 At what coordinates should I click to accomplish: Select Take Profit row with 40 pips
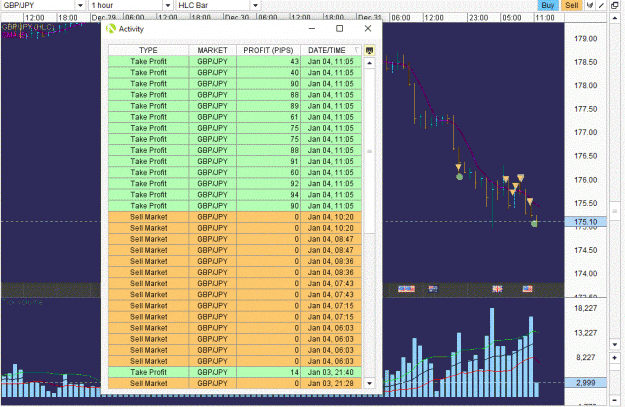[235, 73]
